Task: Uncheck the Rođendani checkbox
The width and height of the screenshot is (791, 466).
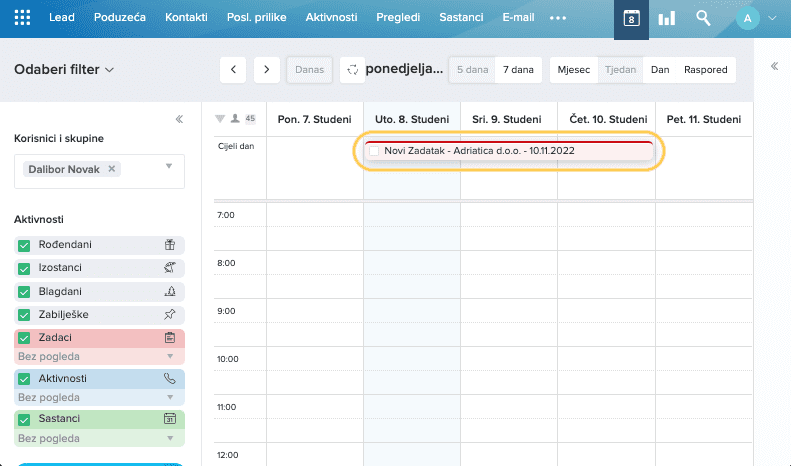Action: click(24, 245)
